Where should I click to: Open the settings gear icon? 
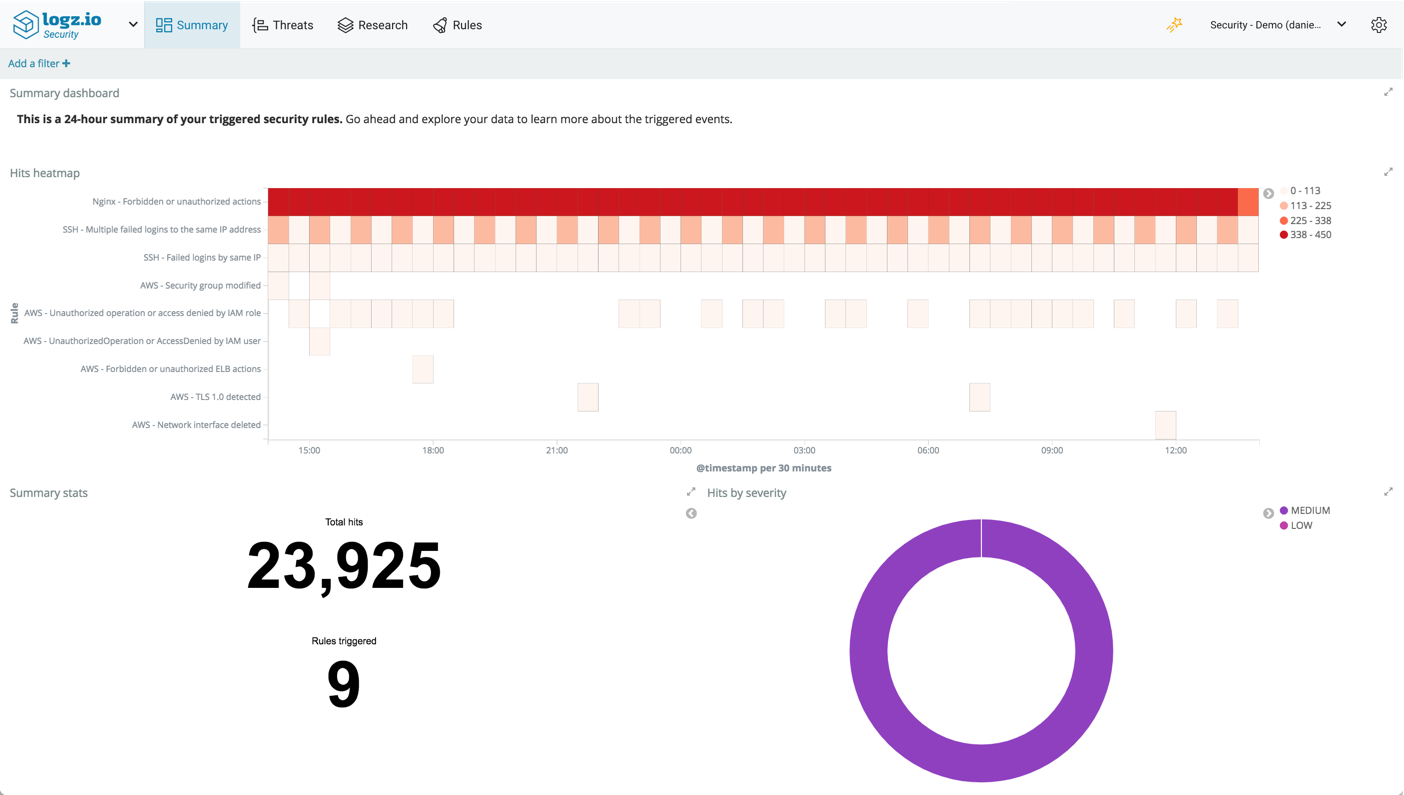[x=1379, y=25]
